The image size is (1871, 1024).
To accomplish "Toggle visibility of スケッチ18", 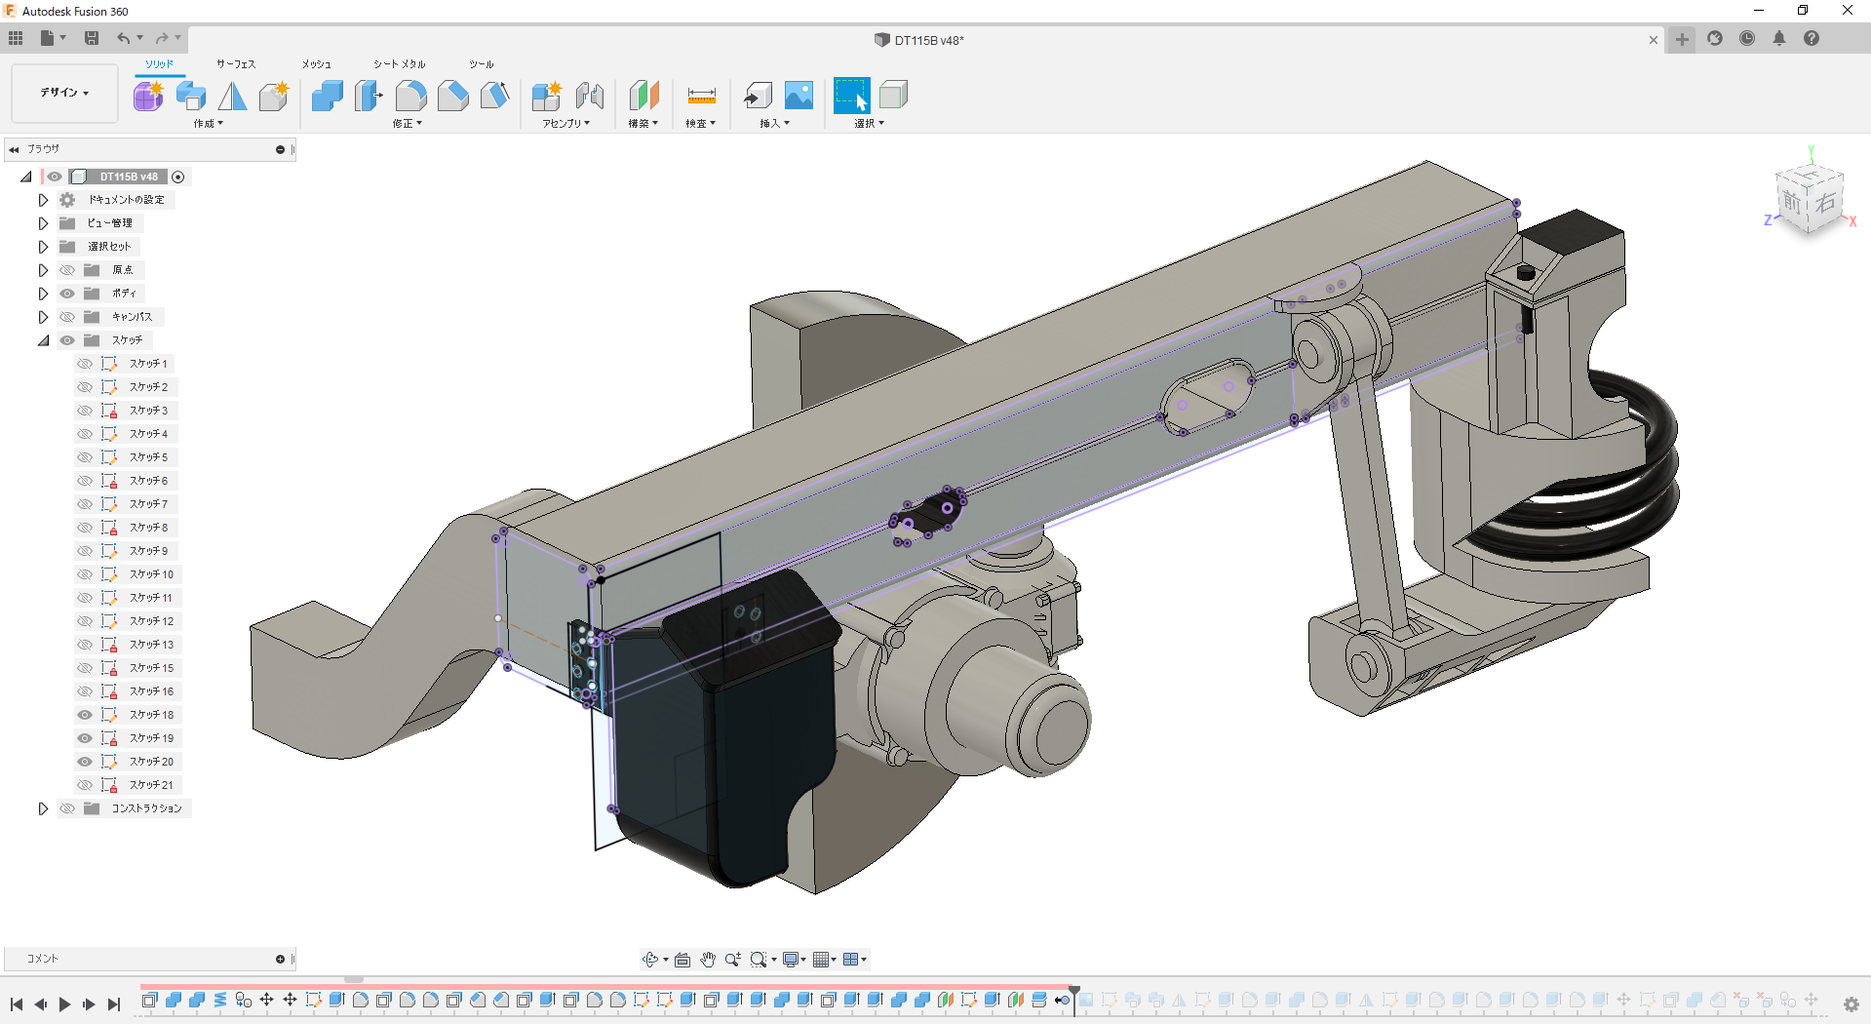I will [85, 715].
